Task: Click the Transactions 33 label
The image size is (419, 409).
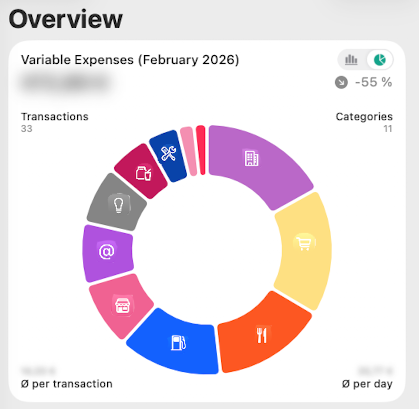Action: click(x=55, y=122)
